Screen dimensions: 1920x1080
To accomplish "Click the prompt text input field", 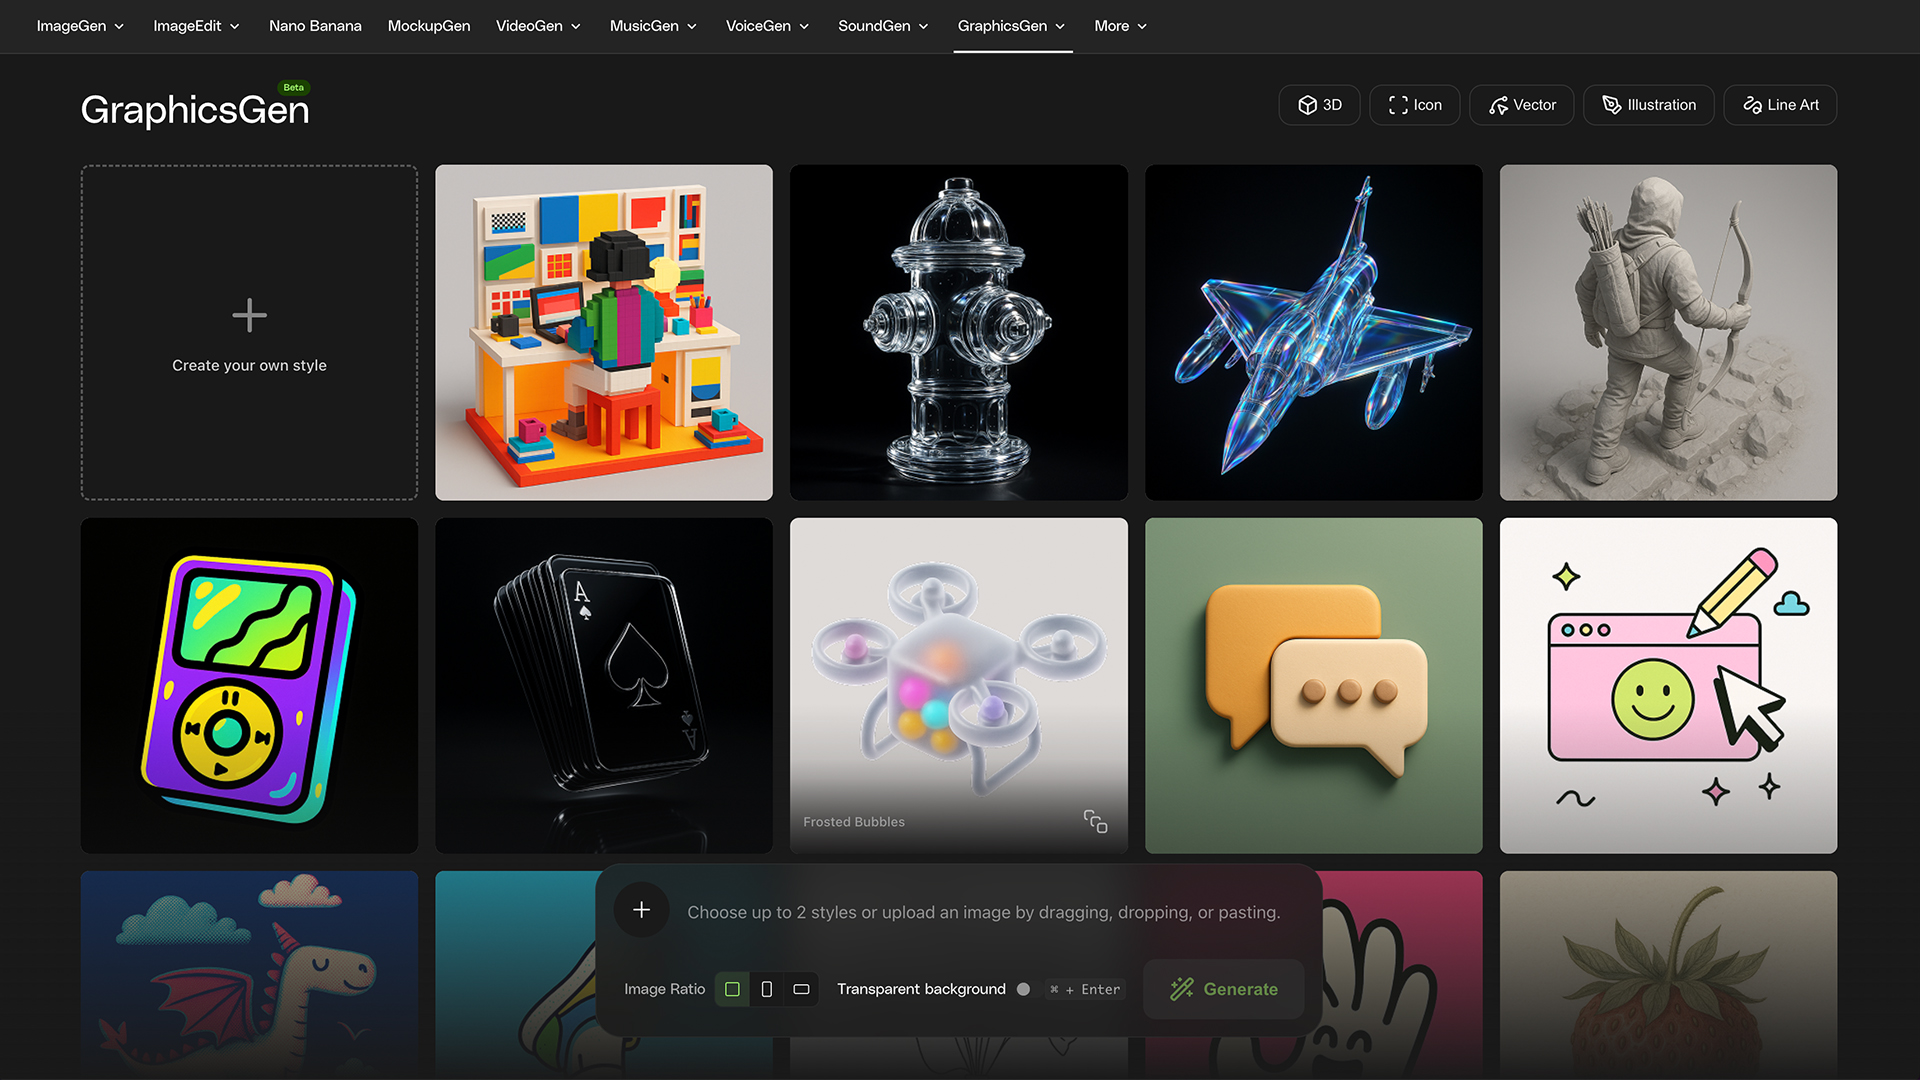I will pyautogui.click(x=983, y=912).
